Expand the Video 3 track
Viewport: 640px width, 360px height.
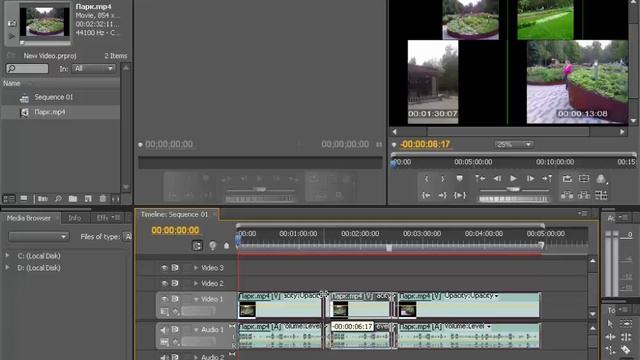196,268
